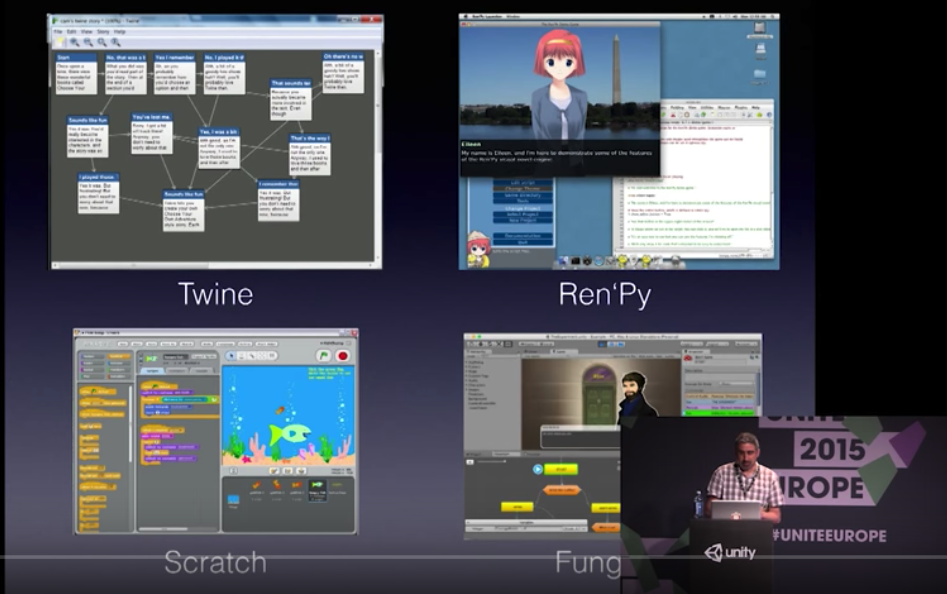Open the View menu in Twine
The width and height of the screenshot is (947, 594).
coord(87,31)
